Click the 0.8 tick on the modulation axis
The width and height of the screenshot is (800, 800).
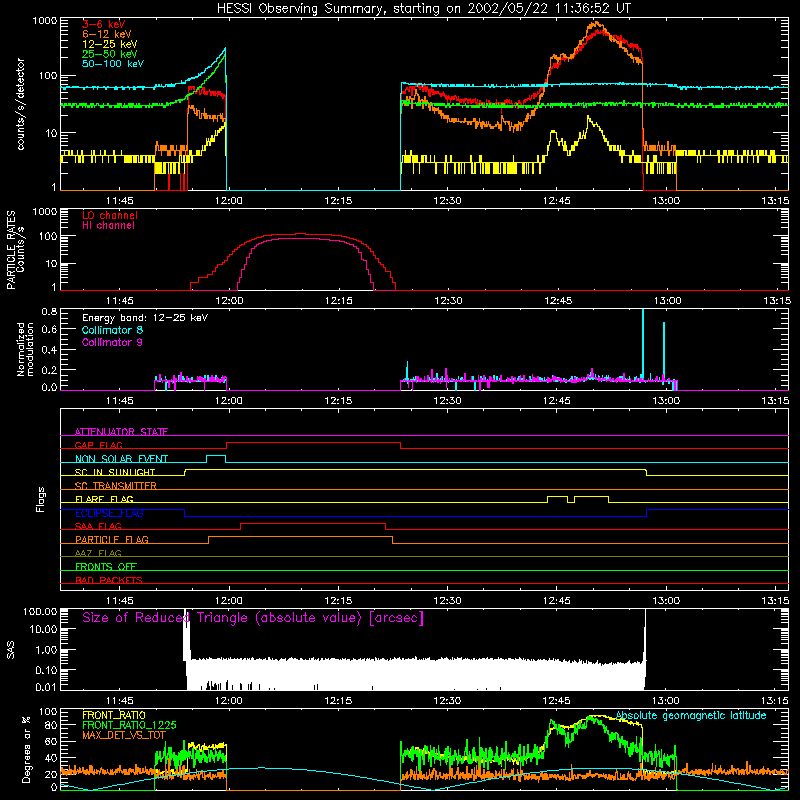coord(49,311)
